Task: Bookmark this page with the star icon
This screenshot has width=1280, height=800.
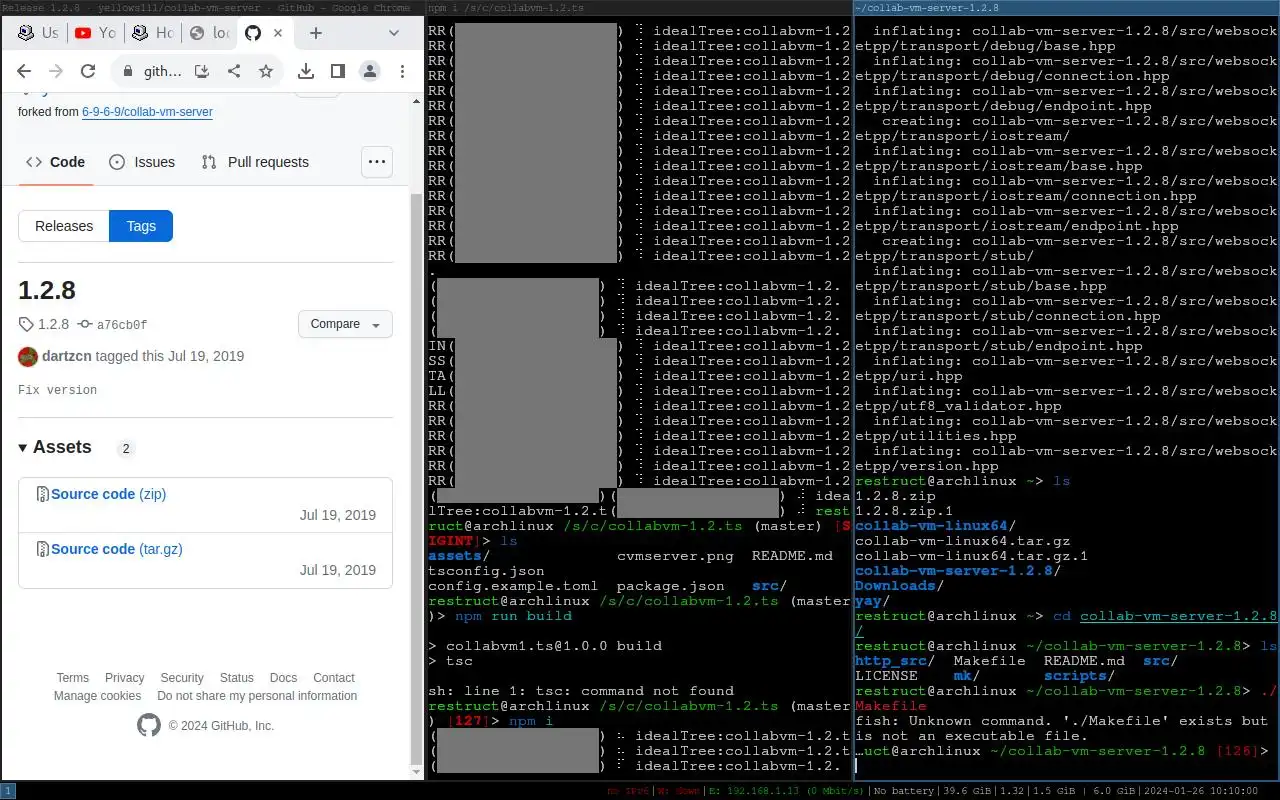Action: pos(266,71)
